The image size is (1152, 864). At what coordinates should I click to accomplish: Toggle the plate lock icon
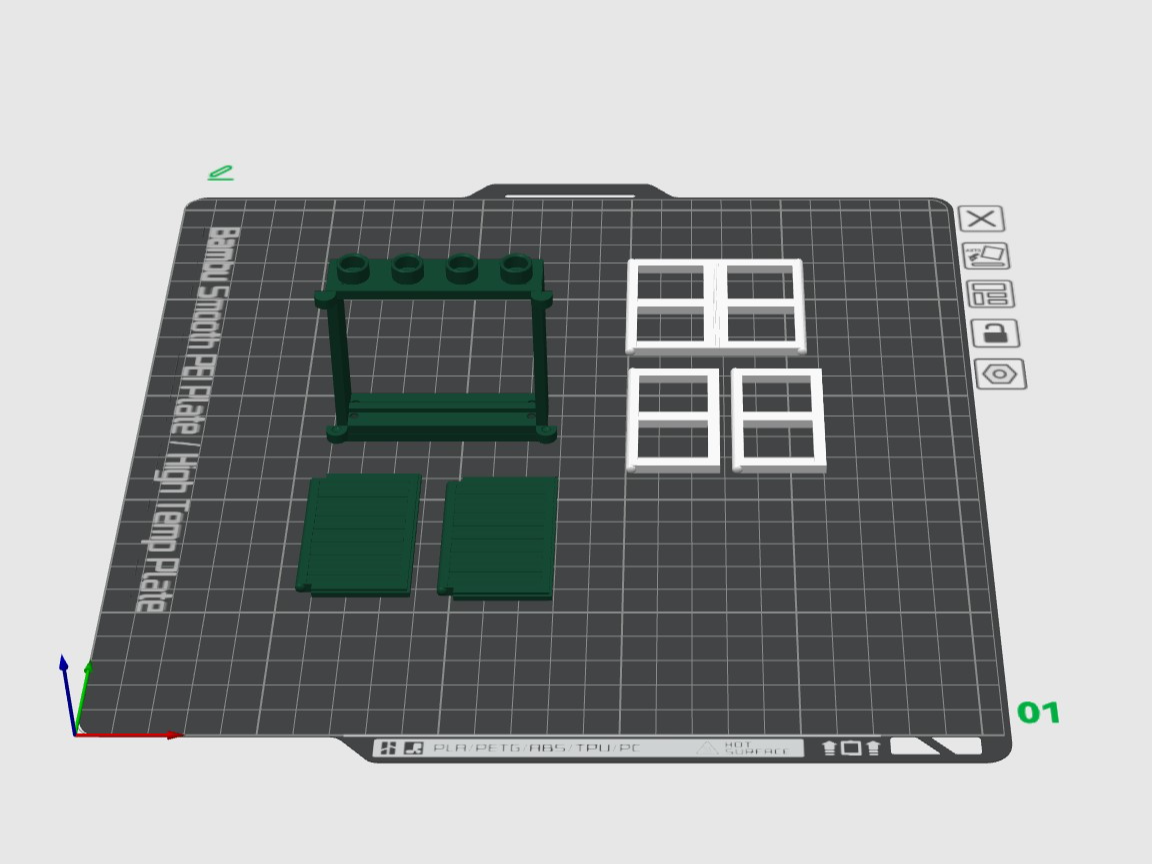(995, 333)
